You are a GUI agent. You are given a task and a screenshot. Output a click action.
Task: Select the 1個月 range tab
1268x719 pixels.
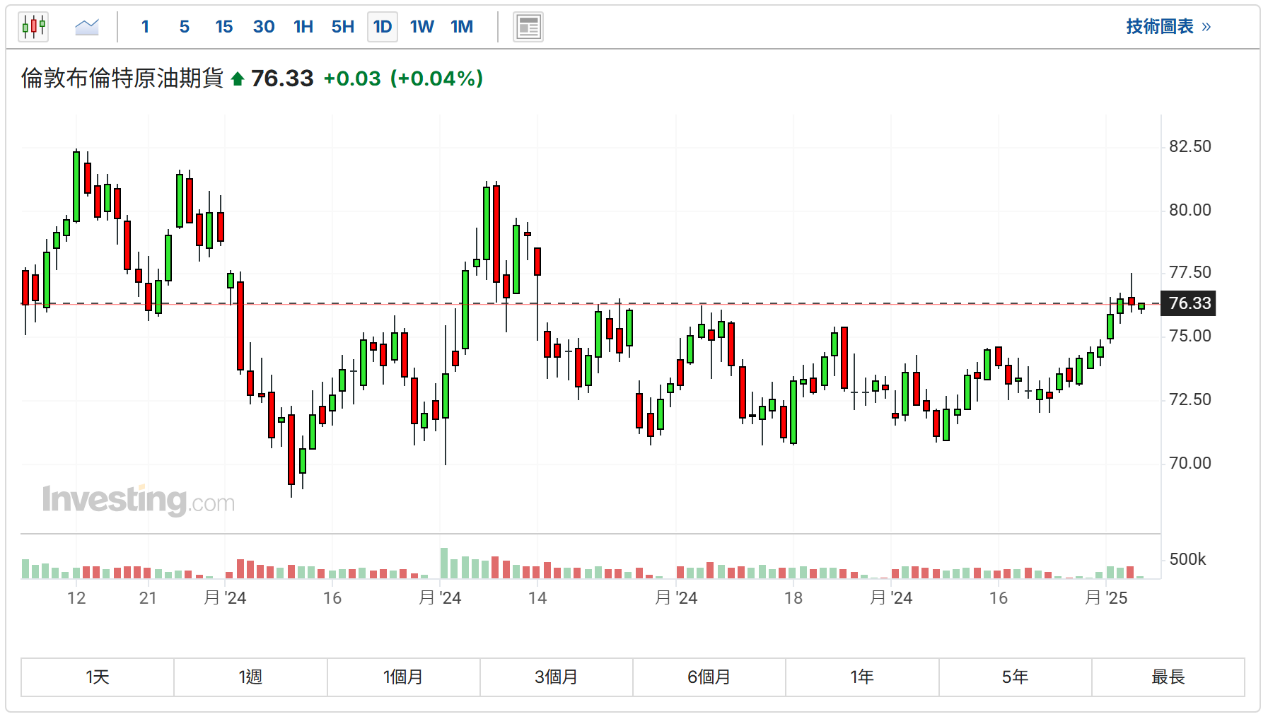click(403, 677)
